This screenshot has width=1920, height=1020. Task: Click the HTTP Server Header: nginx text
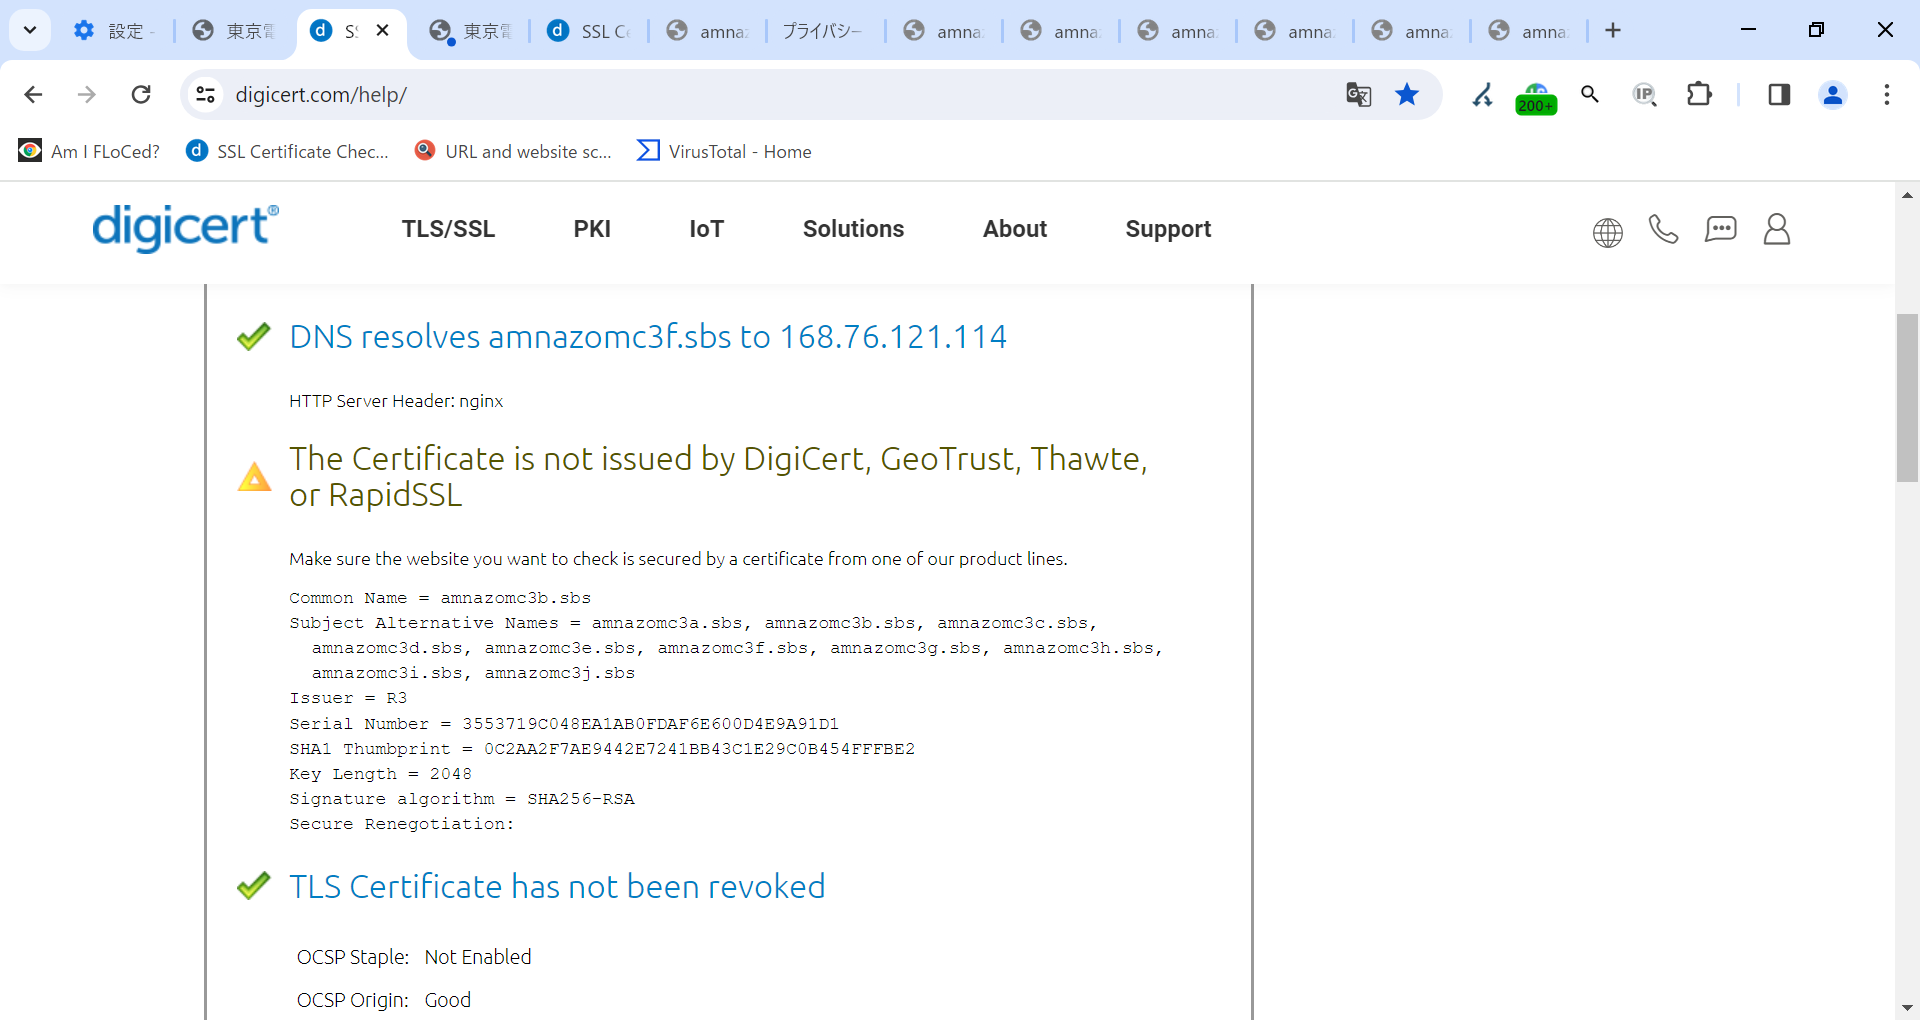click(x=396, y=401)
